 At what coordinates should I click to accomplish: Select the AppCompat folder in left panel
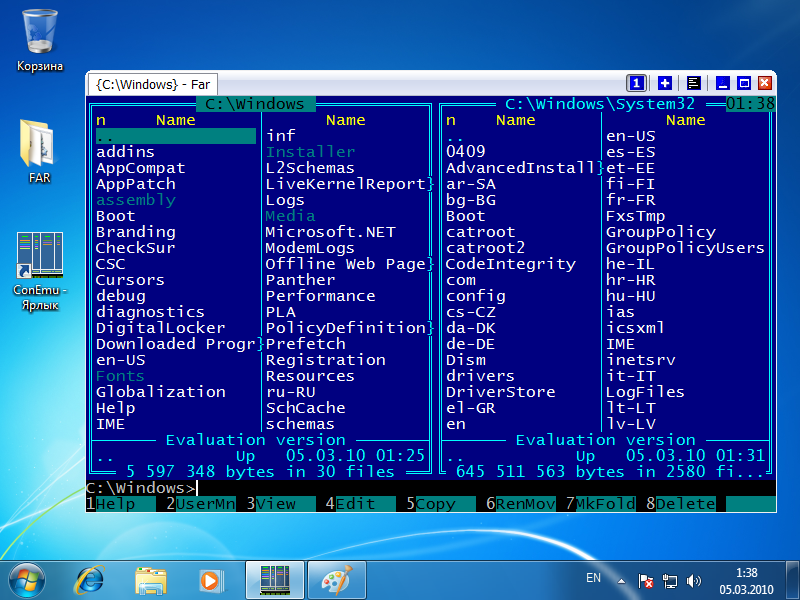pyautogui.click(x=140, y=168)
